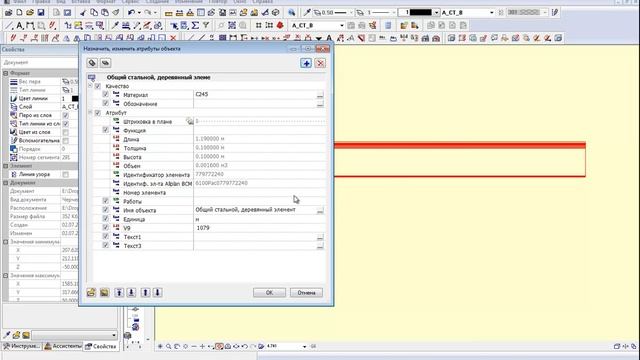Click the format pen icon right of layer field
Viewport: 640px width, 360px height.
coord(555,13)
